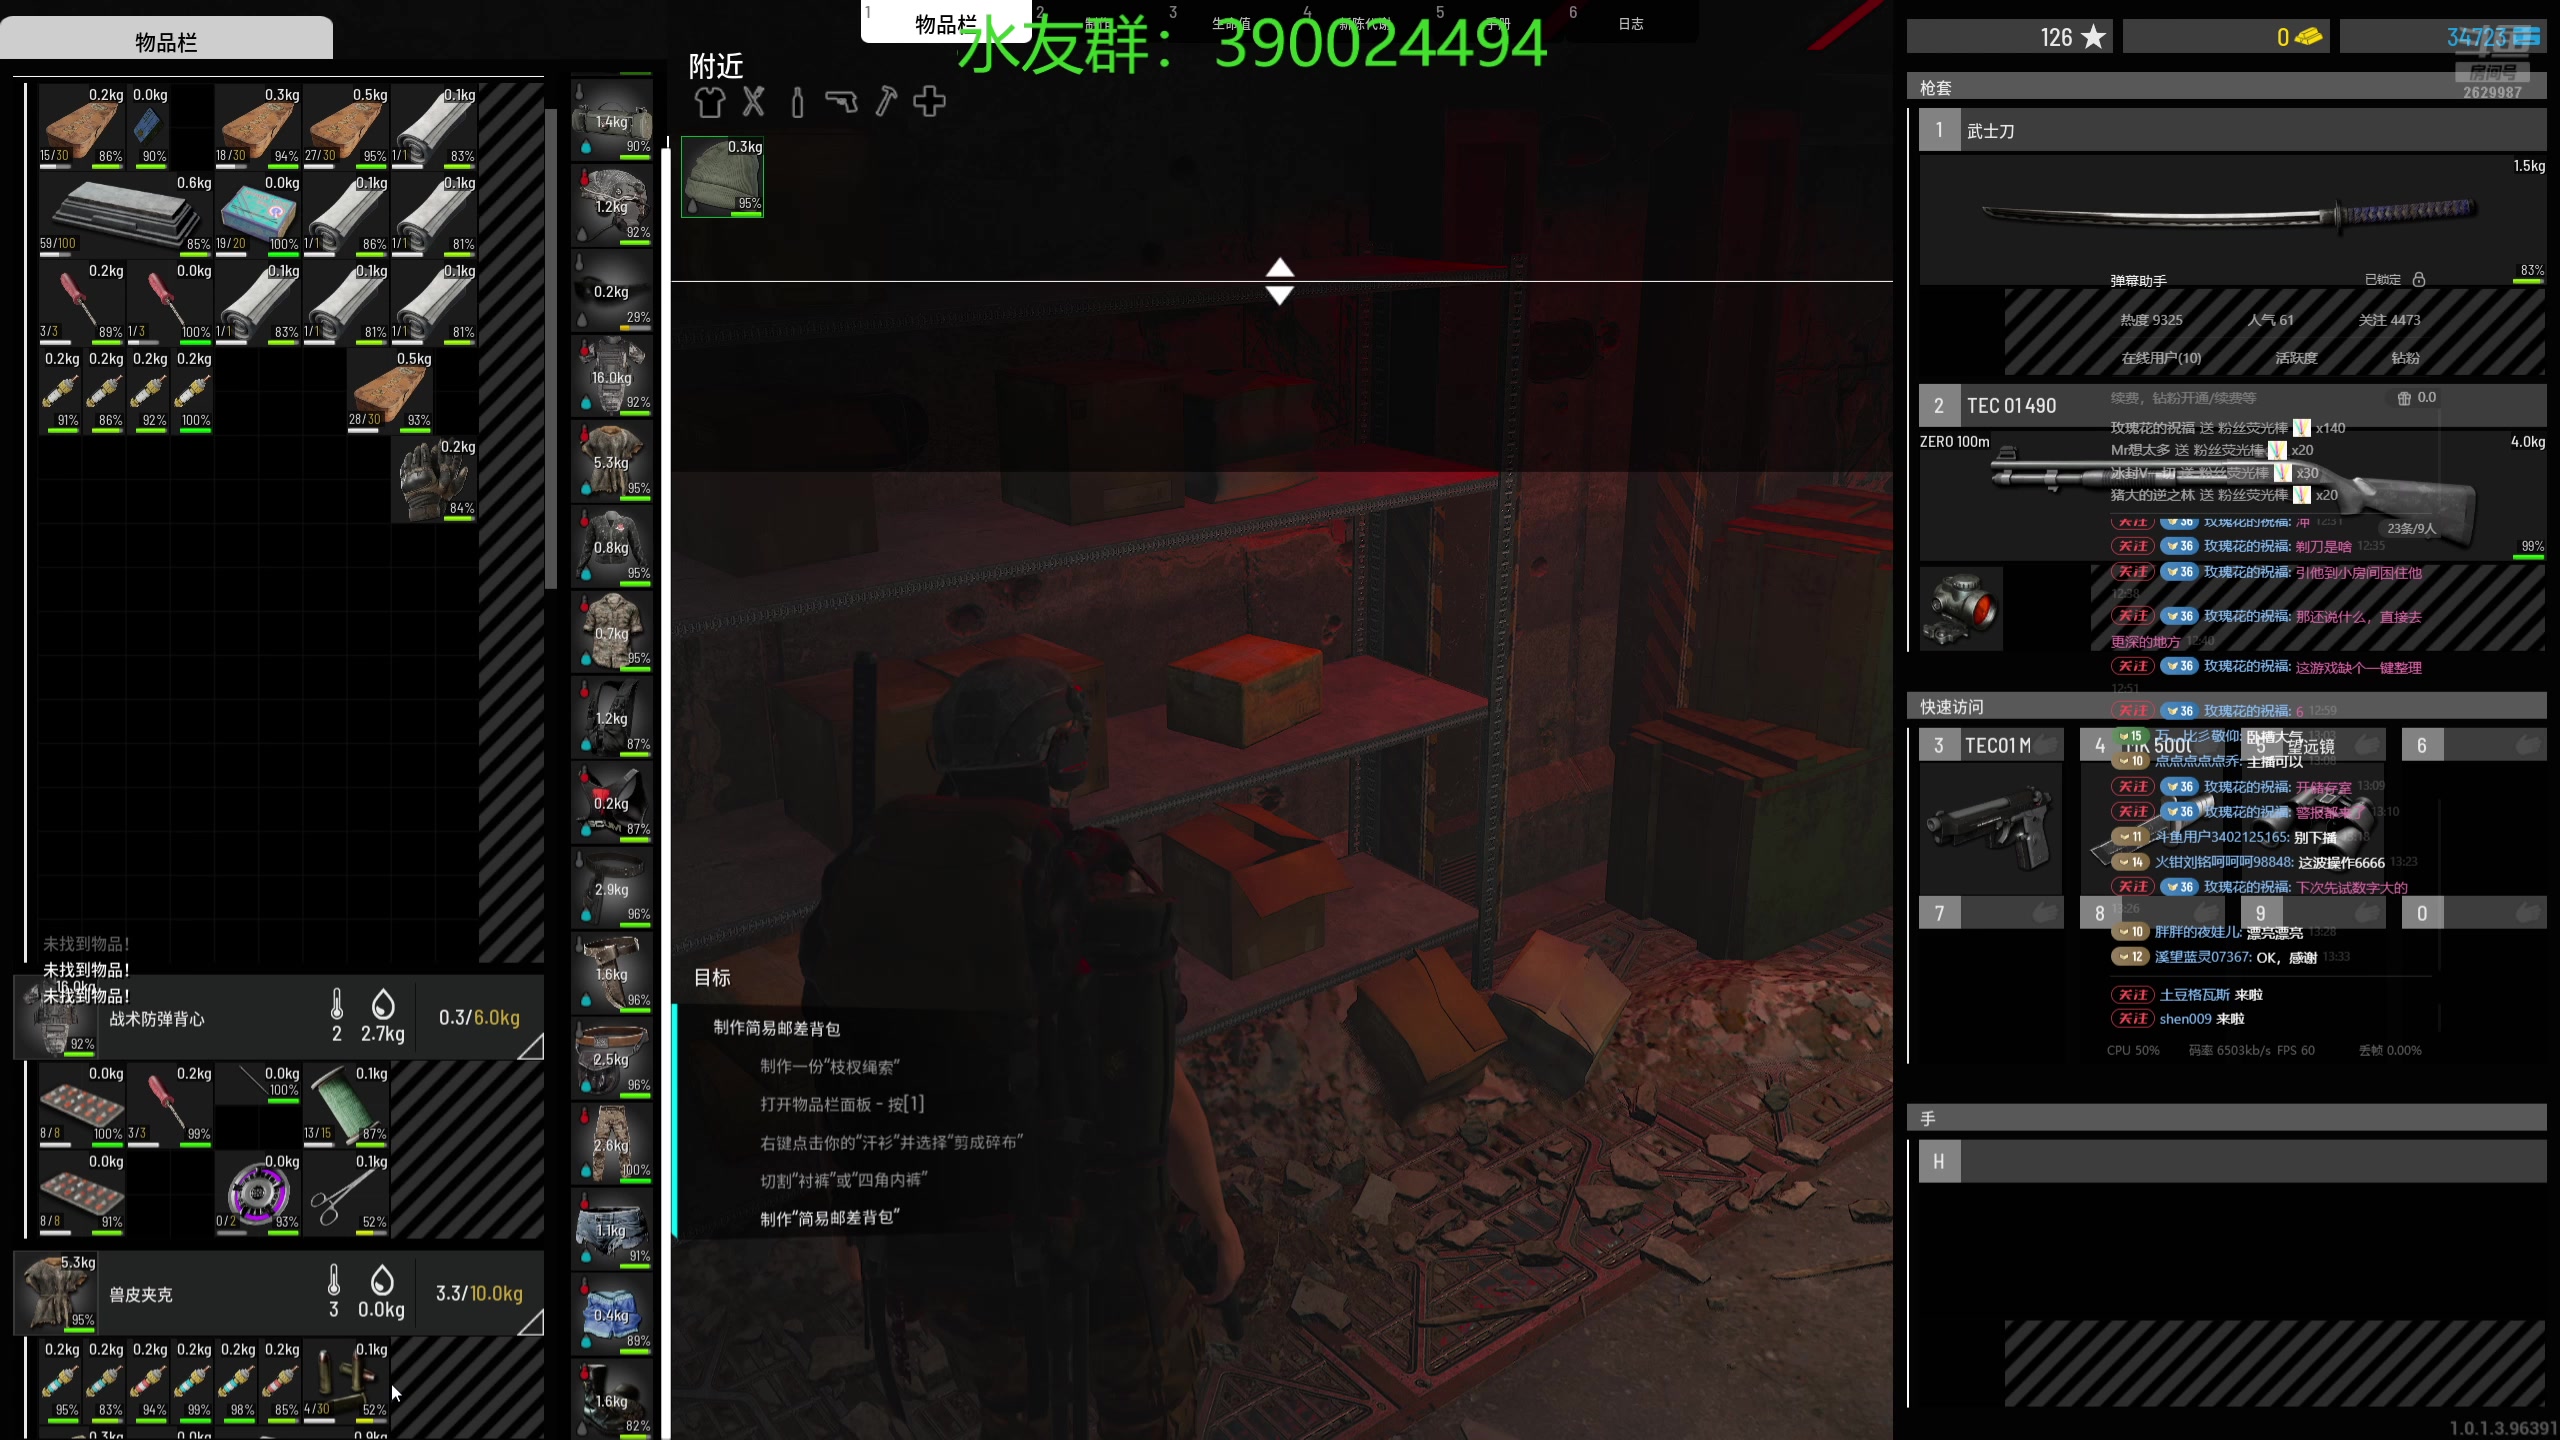Select the pistol ammo stack 4/30
2560x1440 pixels.
pyautogui.click(x=346, y=1380)
